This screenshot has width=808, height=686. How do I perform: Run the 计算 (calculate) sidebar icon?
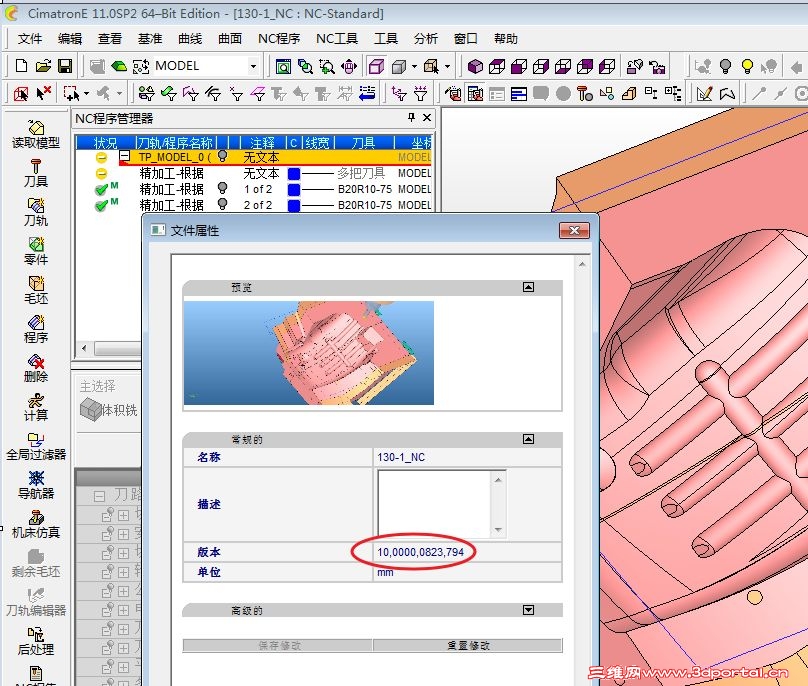pos(36,407)
